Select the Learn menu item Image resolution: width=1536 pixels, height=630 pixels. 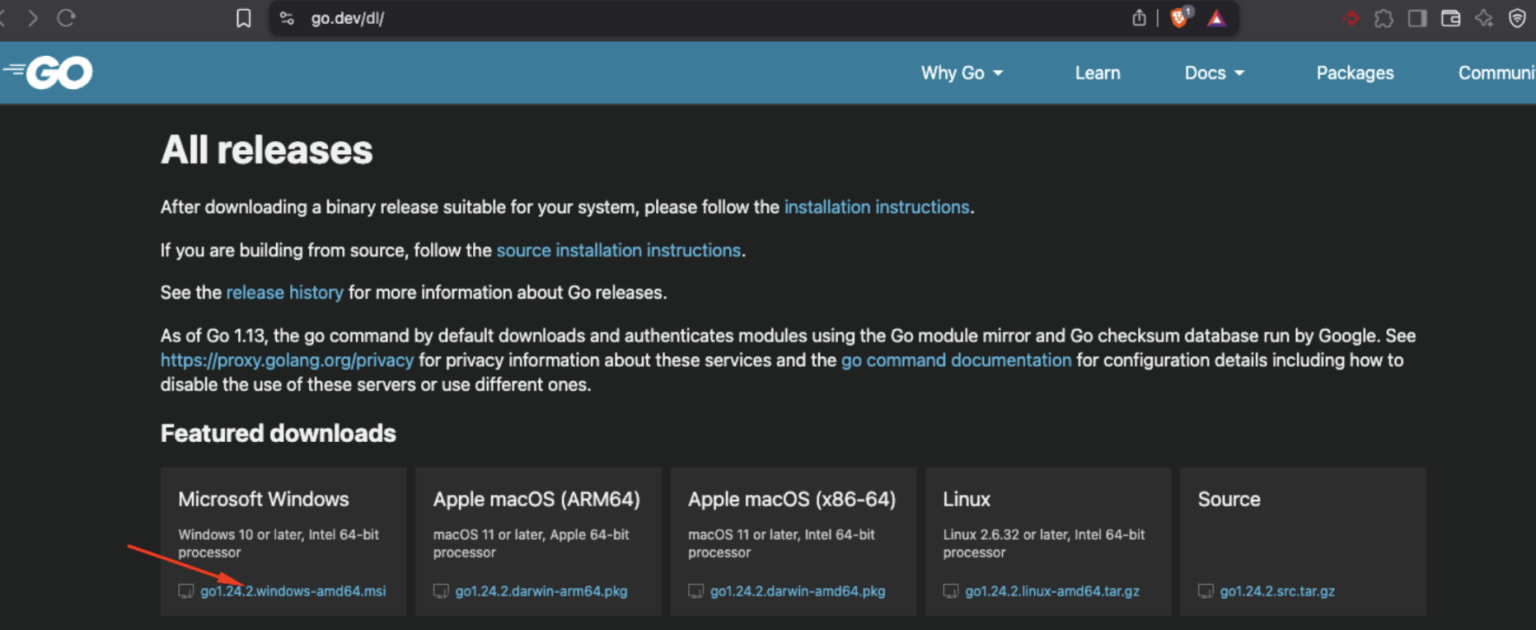point(1097,72)
